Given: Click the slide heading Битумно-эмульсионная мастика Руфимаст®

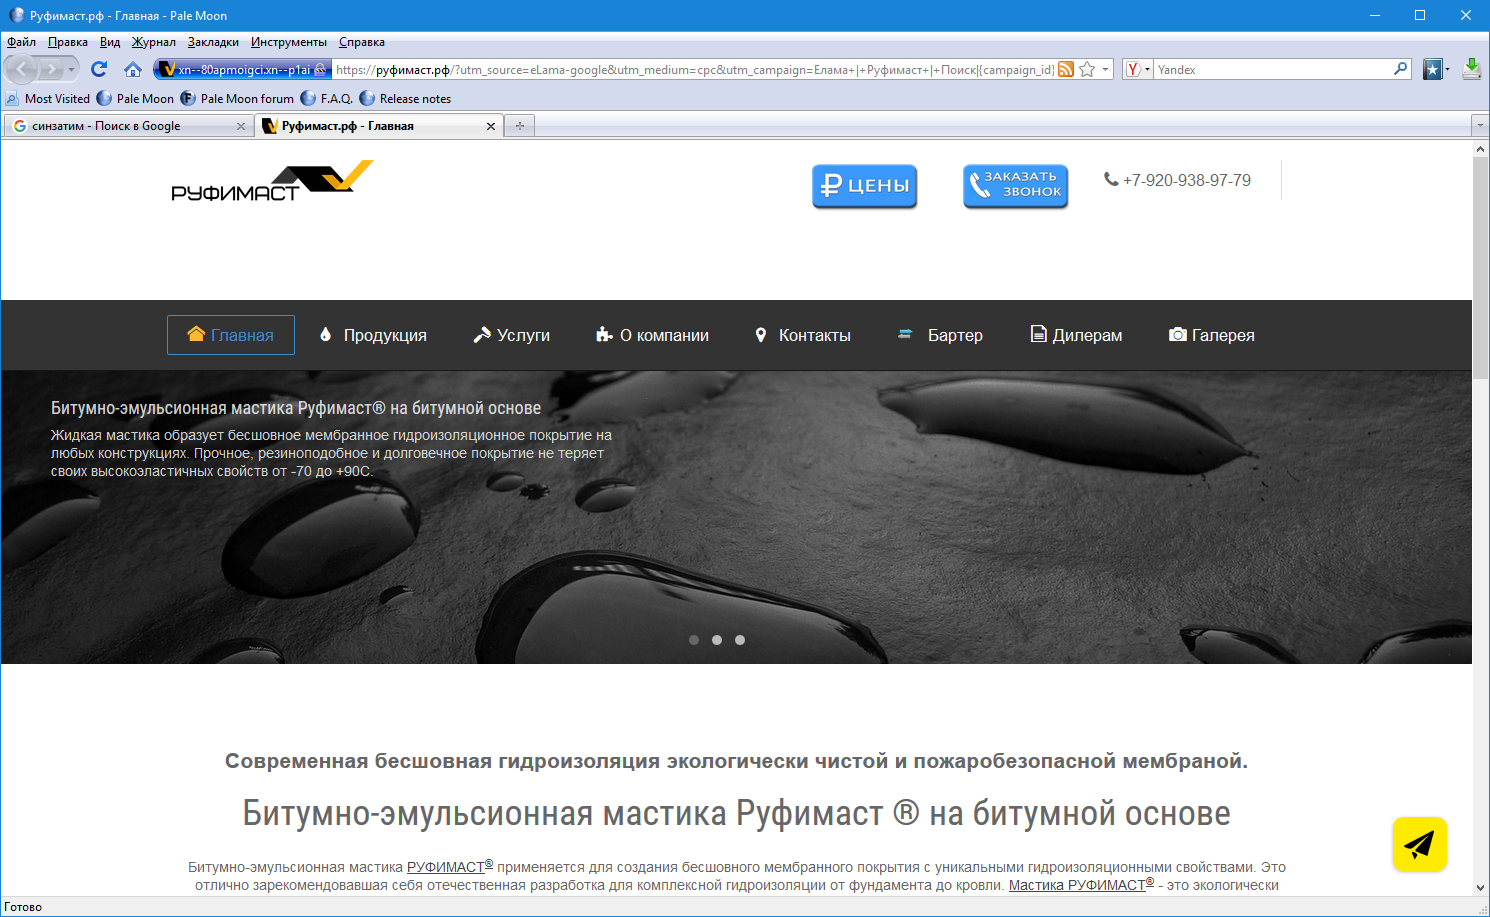Looking at the screenshot, I should coord(296,408).
